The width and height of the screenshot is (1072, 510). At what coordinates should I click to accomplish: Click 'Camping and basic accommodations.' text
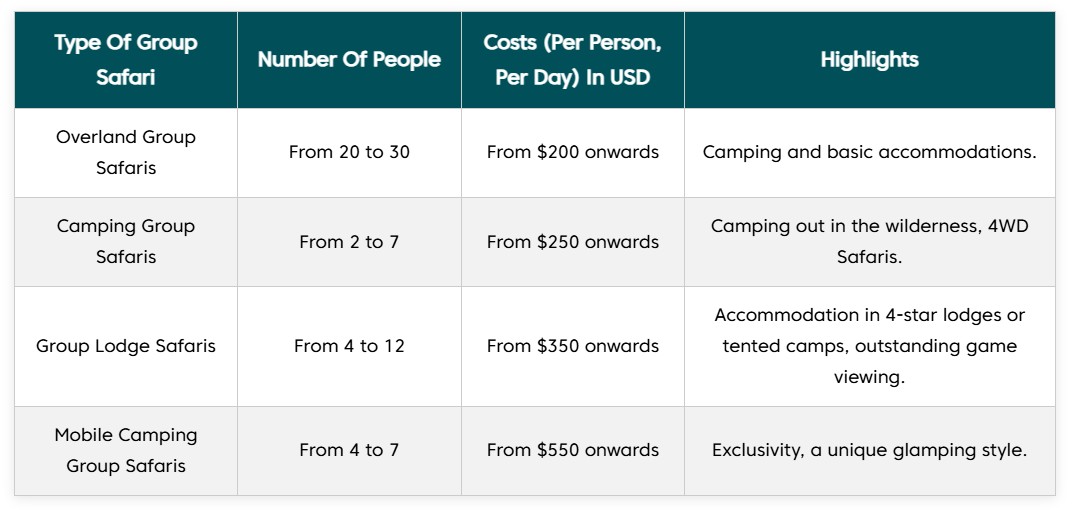click(x=870, y=152)
